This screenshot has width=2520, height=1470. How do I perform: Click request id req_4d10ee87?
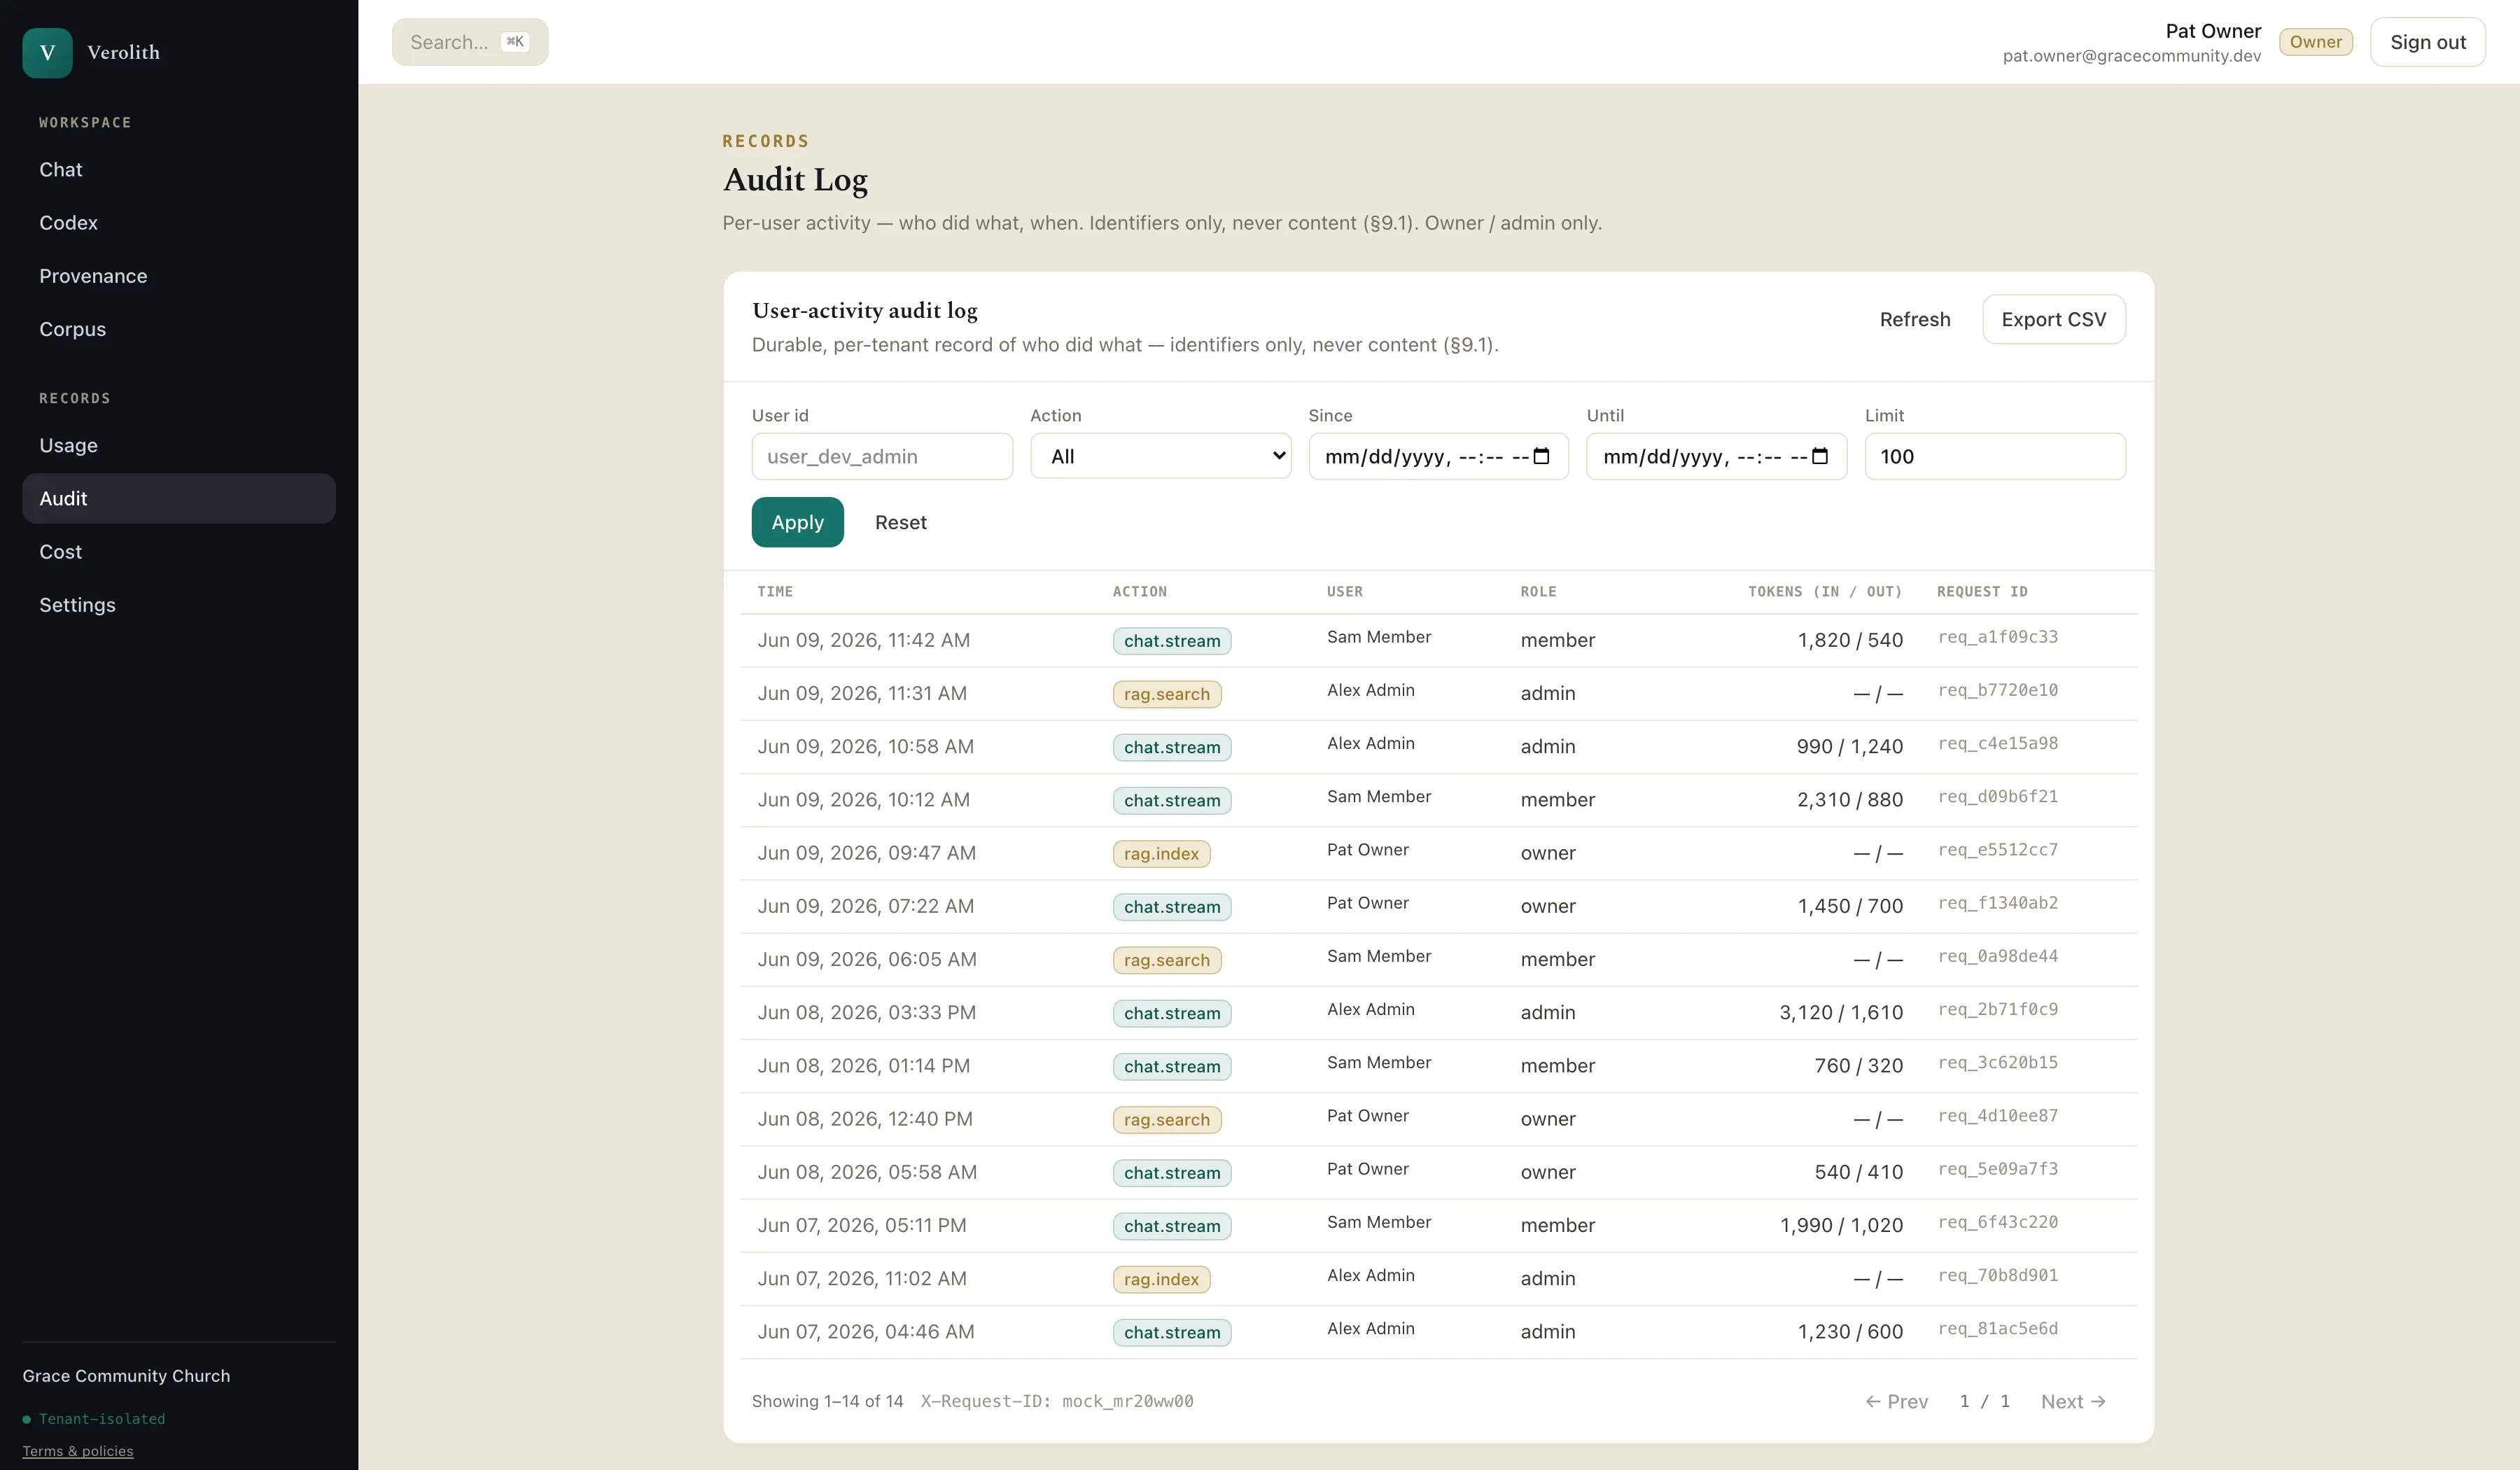pyautogui.click(x=1998, y=1115)
